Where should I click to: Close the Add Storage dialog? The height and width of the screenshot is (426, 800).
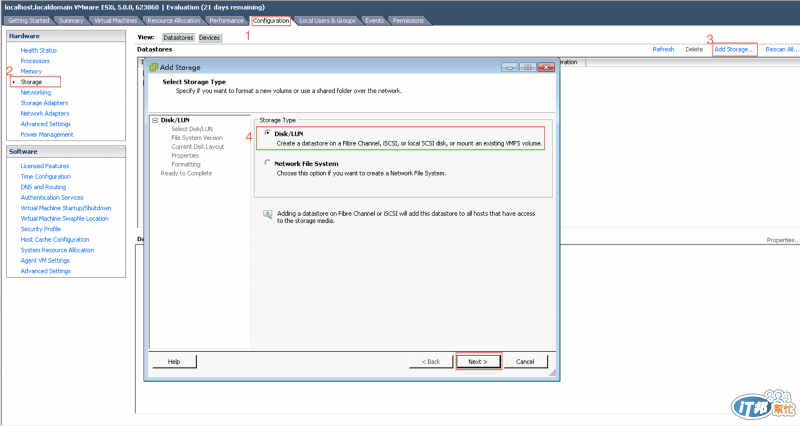point(546,67)
